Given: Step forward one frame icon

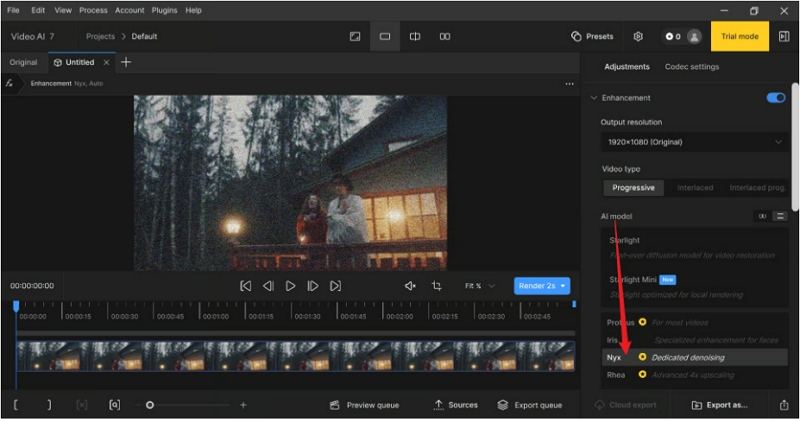Looking at the screenshot, I should pos(313,286).
